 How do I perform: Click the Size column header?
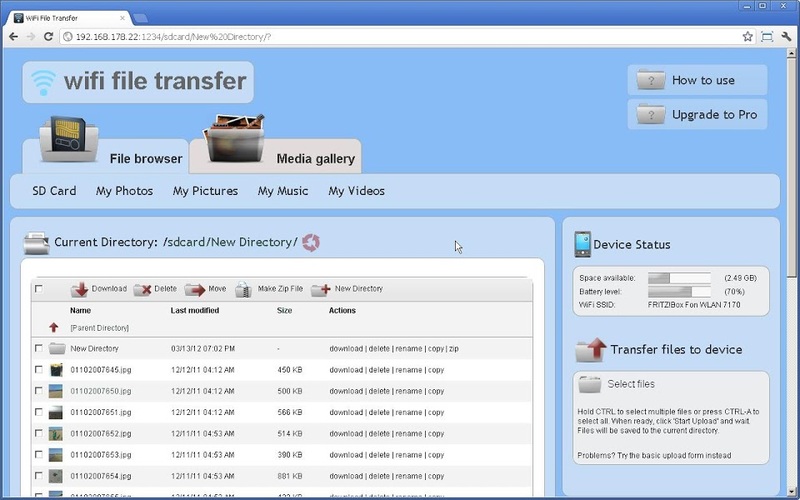(x=284, y=310)
